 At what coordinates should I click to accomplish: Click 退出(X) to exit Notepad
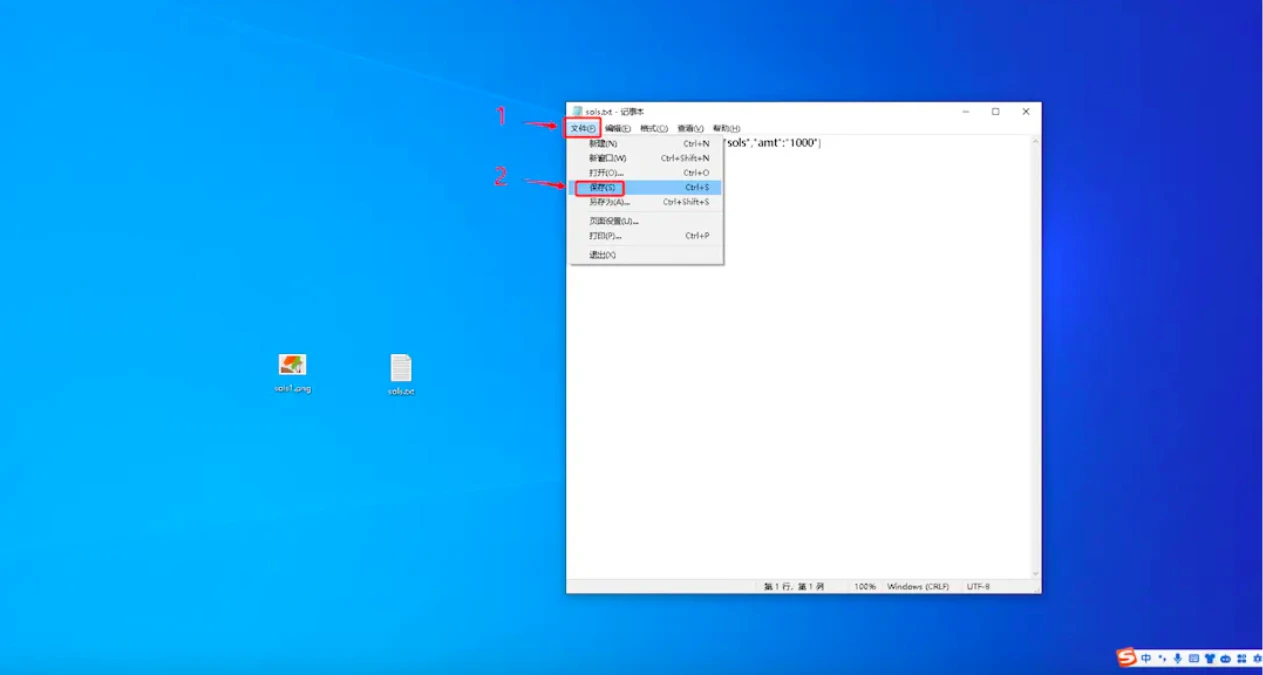(602, 255)
